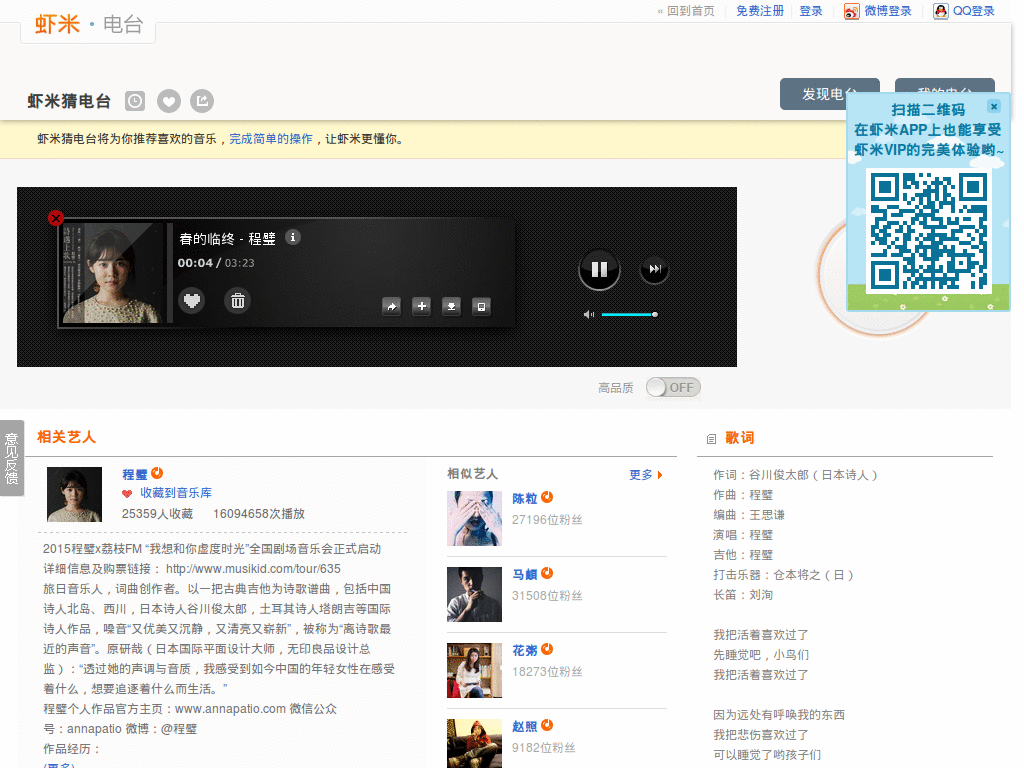Click the Weibo login icon
The height and width of the screenshot is (768, 1024).
[851, 11]
